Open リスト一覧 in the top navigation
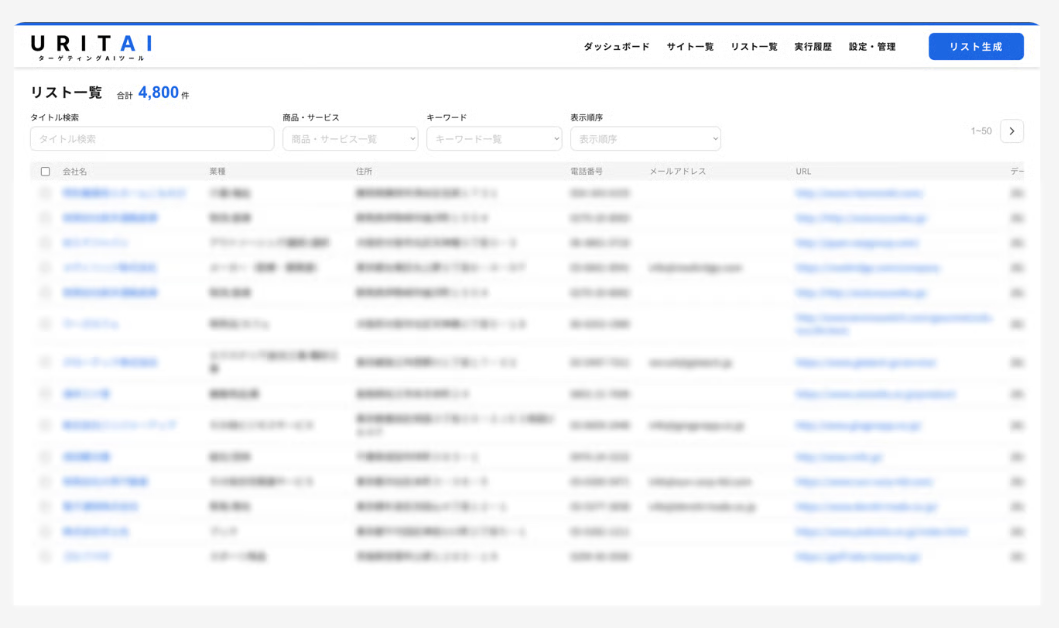The height and width of the screenshot is (628, 1059). coord(753,47)
